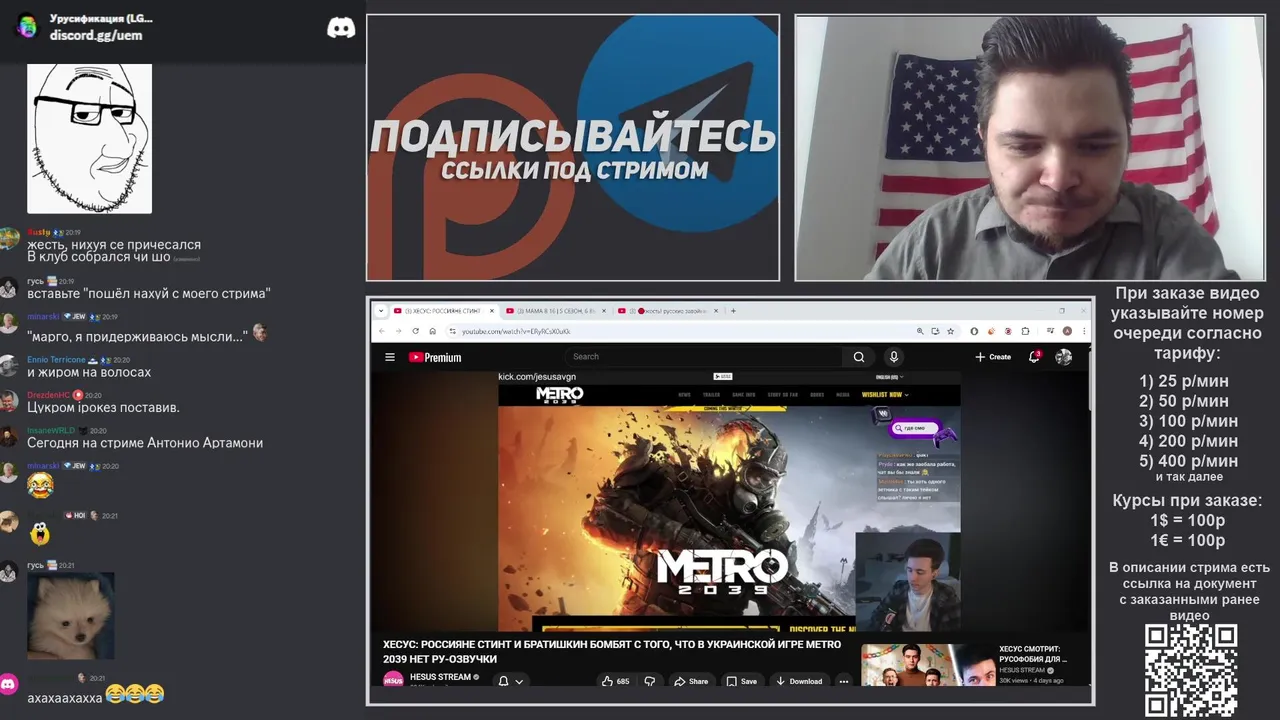Toggle the channel notification bell
This screenshot has width=1280, height=720.
point(503,681)
